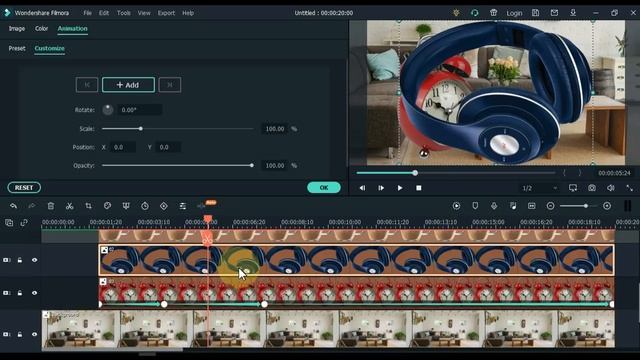Viewport: 640px width, 360px height.
Task: Adjust preview volume speaker icon
Action: pos(611,188)
